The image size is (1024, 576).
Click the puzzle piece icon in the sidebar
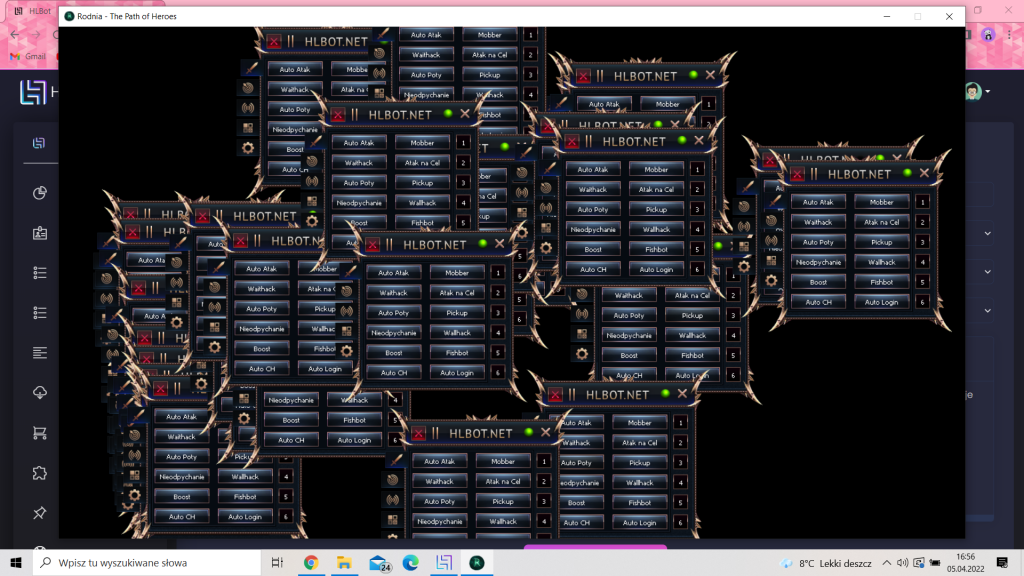click(40, 473)
